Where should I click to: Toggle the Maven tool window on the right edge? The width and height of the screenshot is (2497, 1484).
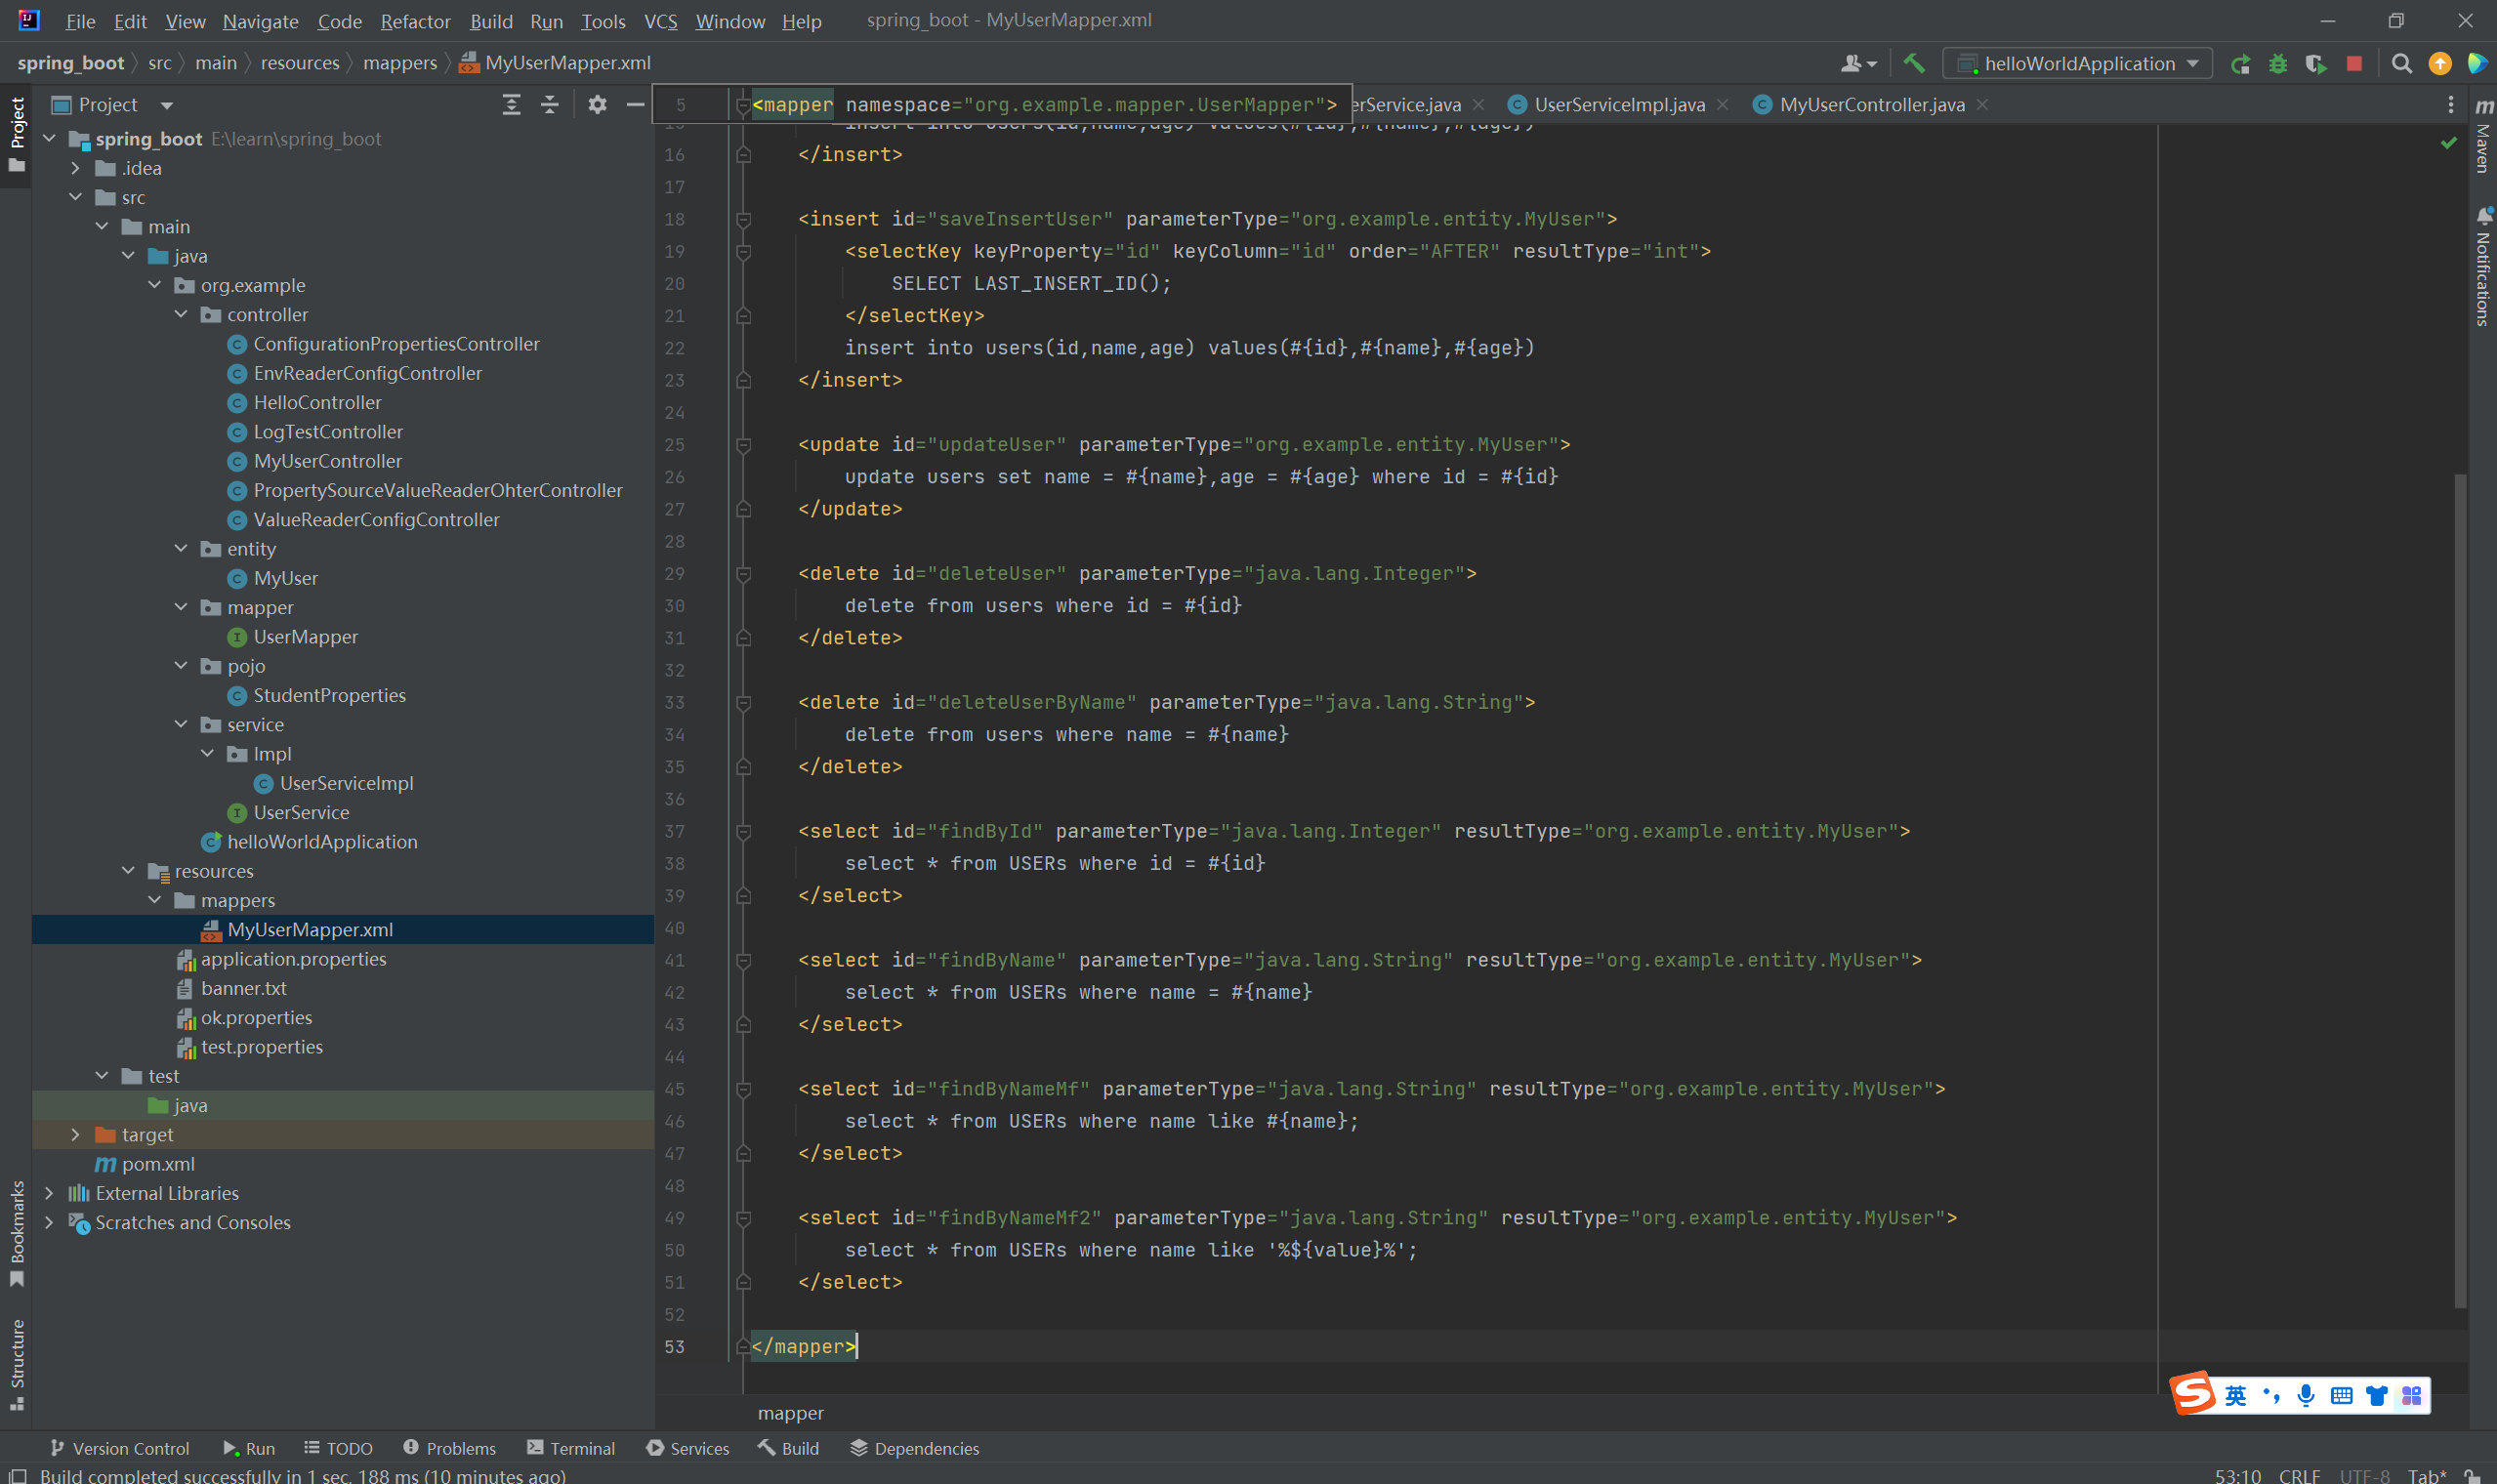[x=2483, y=135]
